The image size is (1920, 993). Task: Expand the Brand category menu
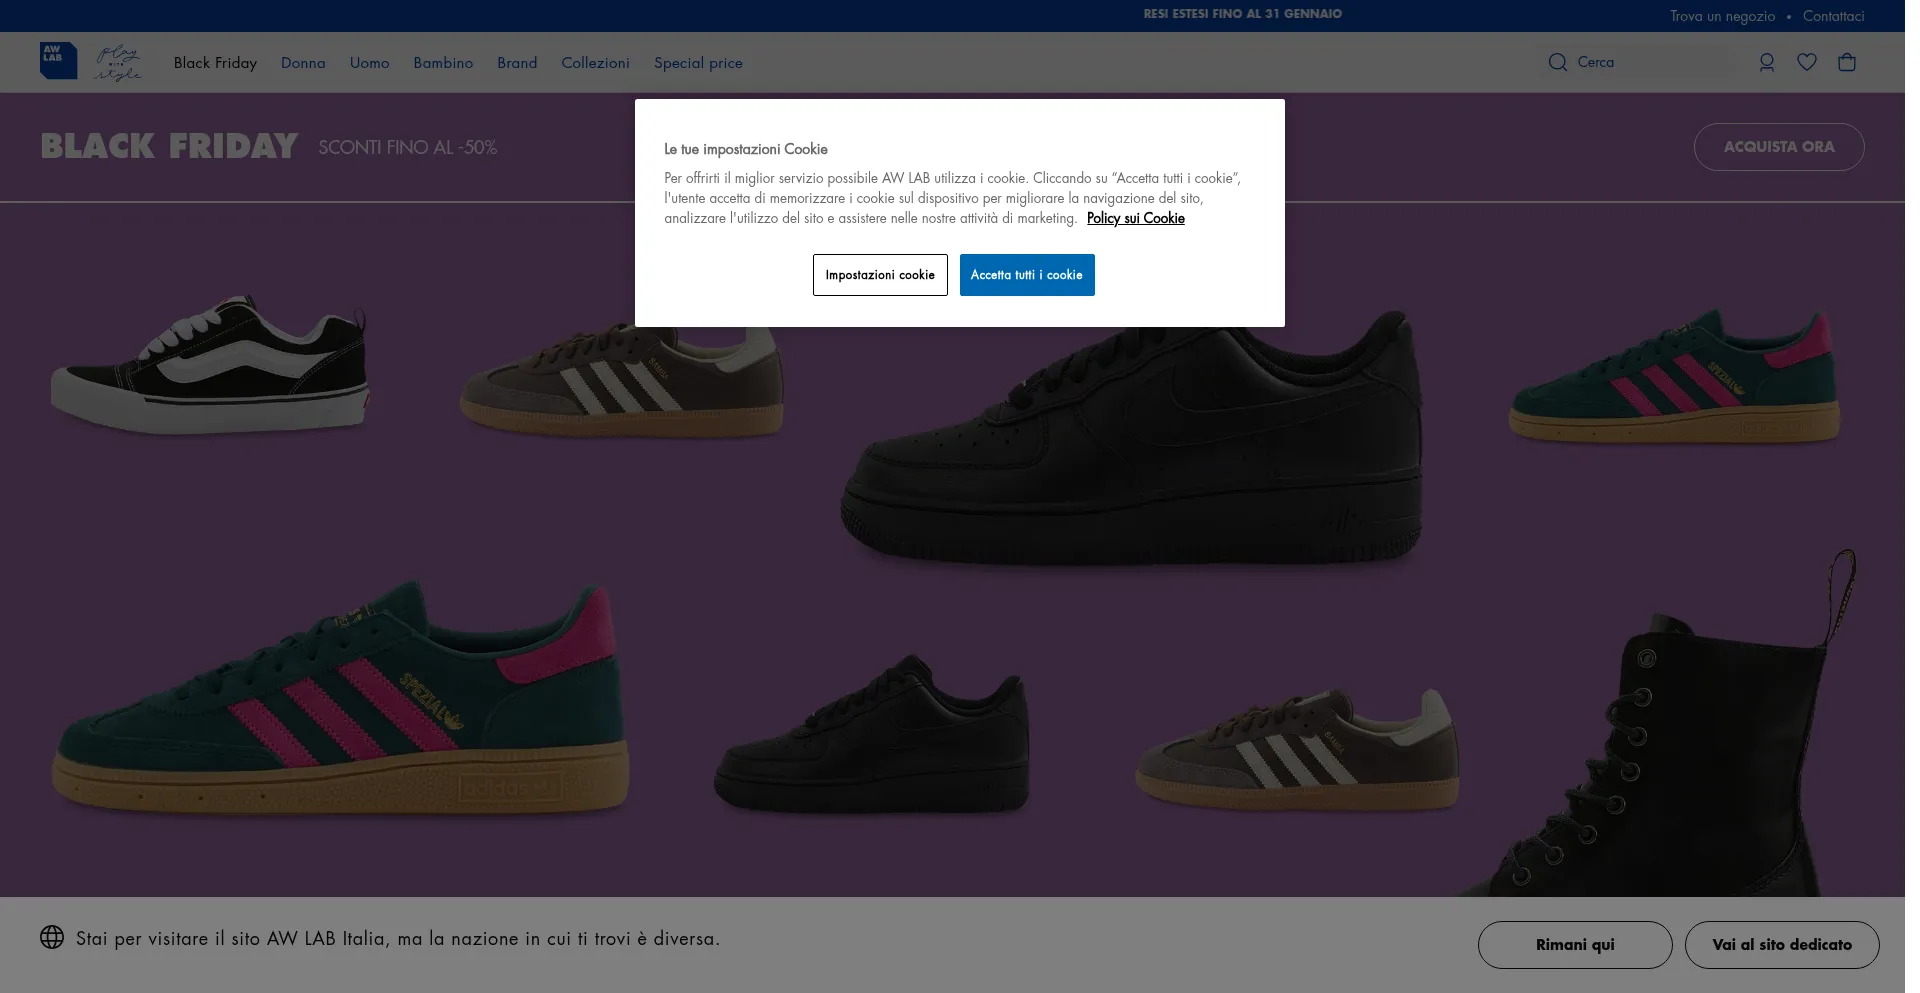pyautogui.click(x=517, y=63)
